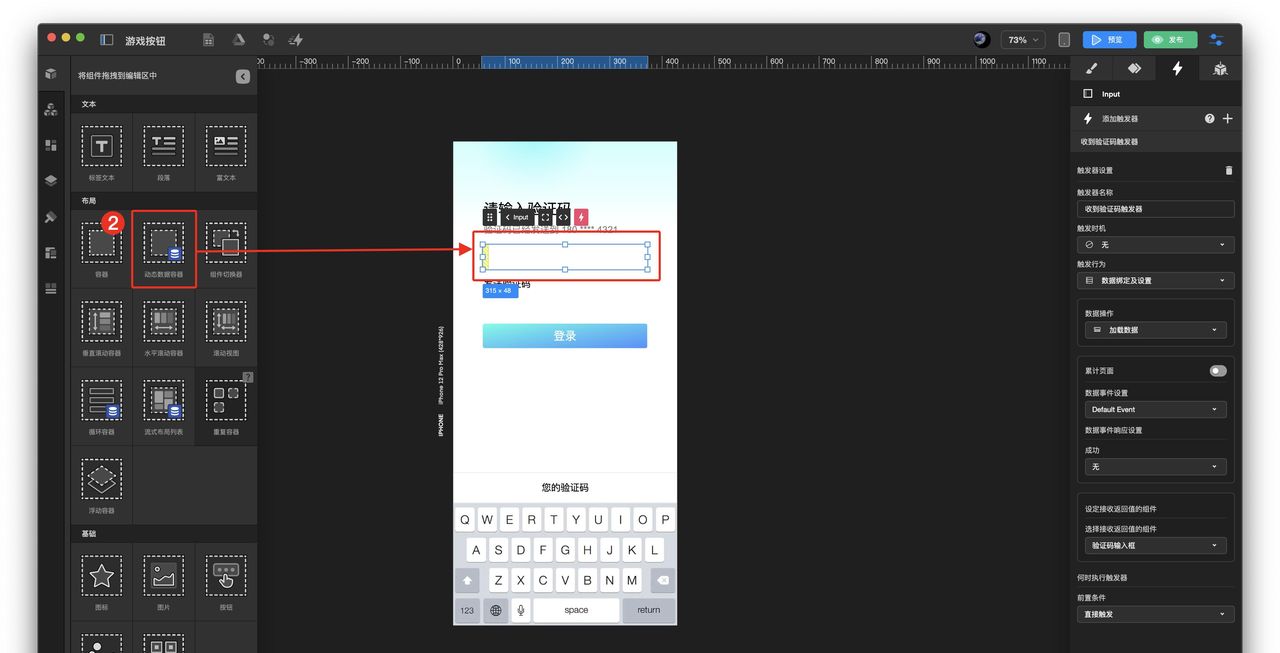Screen dimensions: 1280x653
Task: Select the 段落 paragraph component
Action: pyautogui.click(x=163, y=152)
